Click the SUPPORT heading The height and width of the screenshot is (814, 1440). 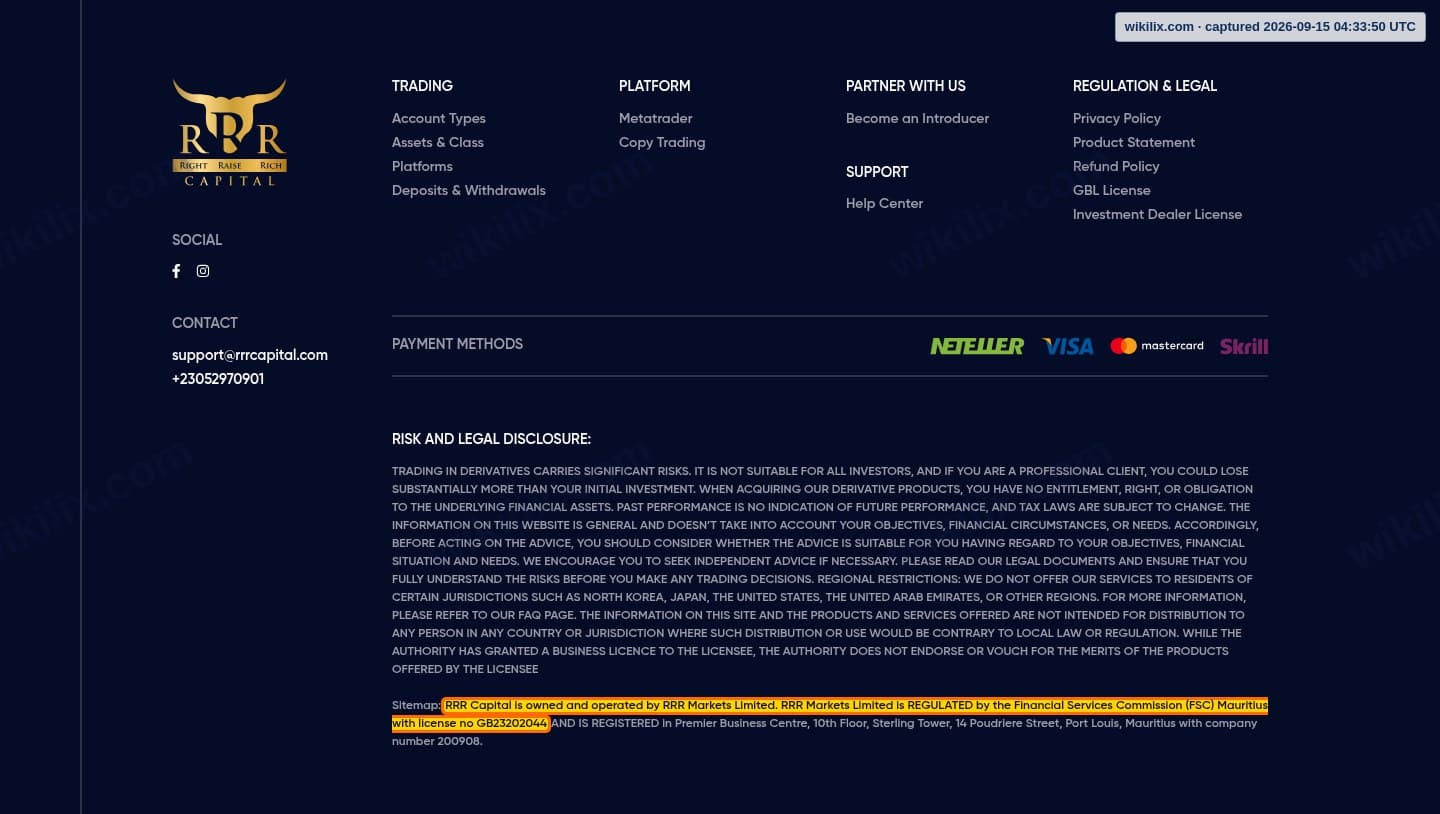(x=877, y=172)
